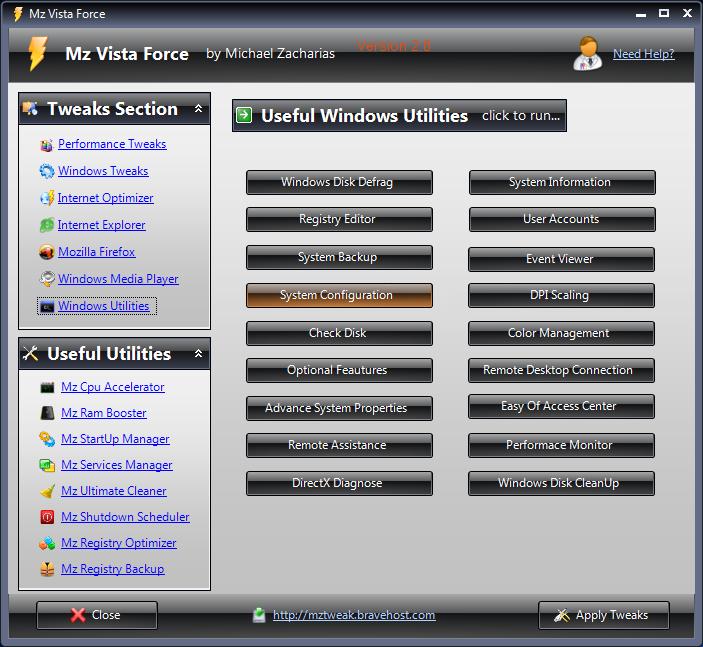
Task: Open the Performance Tweaks section
Action: pyautogui.click(x=112, y=144)
